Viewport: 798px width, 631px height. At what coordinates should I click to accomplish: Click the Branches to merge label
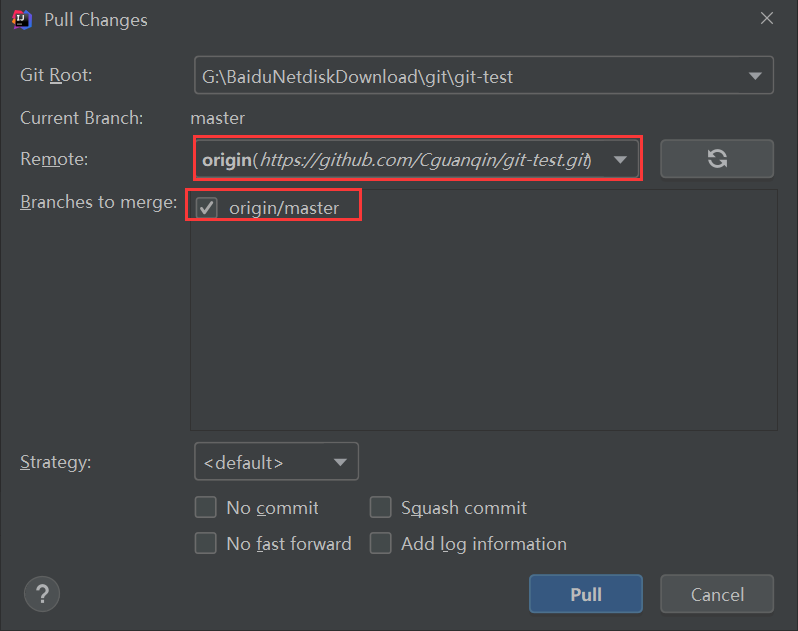coord(98,203)
